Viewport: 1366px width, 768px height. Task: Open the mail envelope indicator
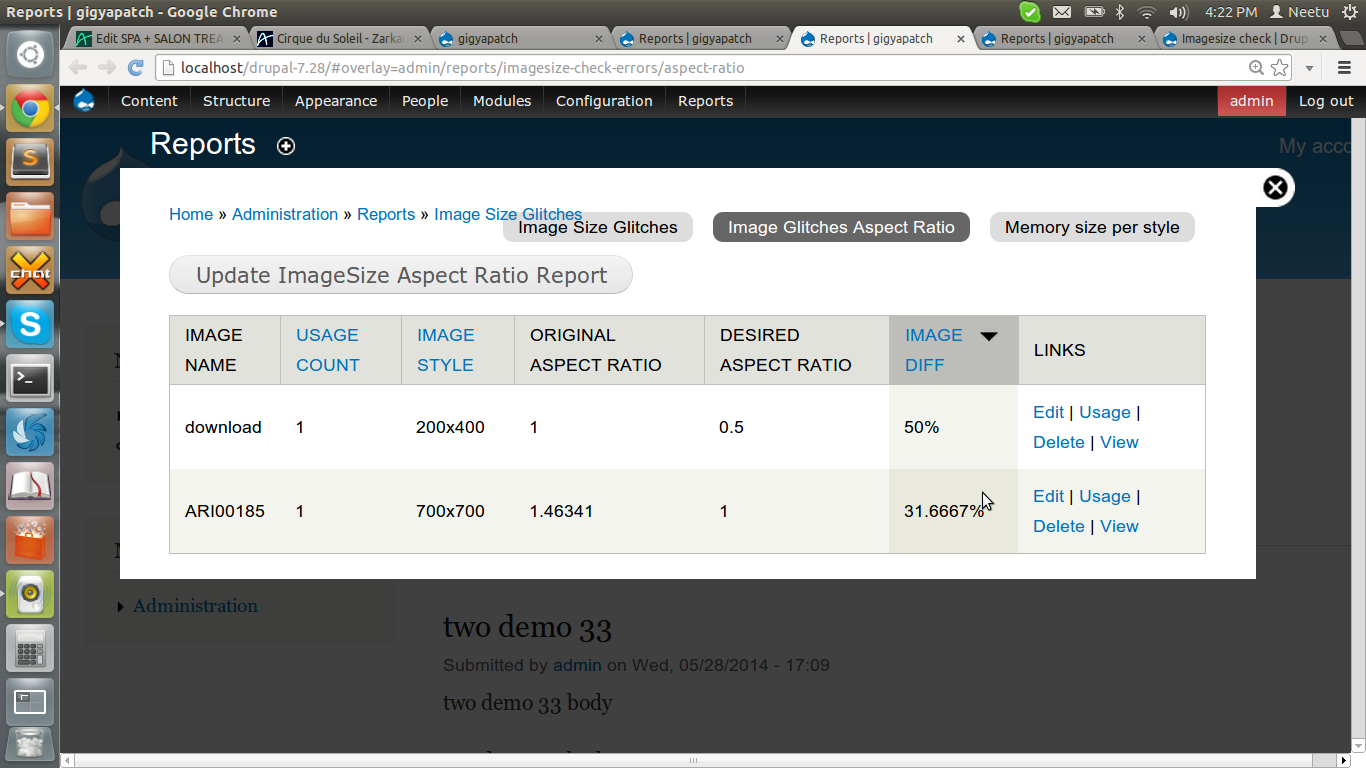(x=1062, y=12)
